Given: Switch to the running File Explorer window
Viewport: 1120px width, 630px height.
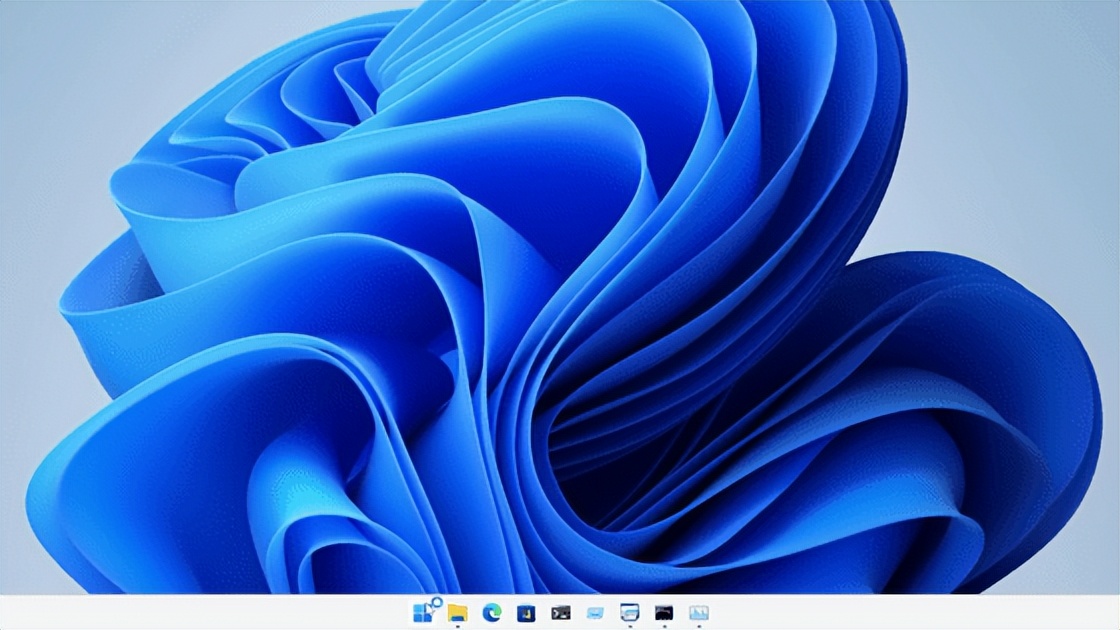Looking at the screenshot, I should point(458,612).
